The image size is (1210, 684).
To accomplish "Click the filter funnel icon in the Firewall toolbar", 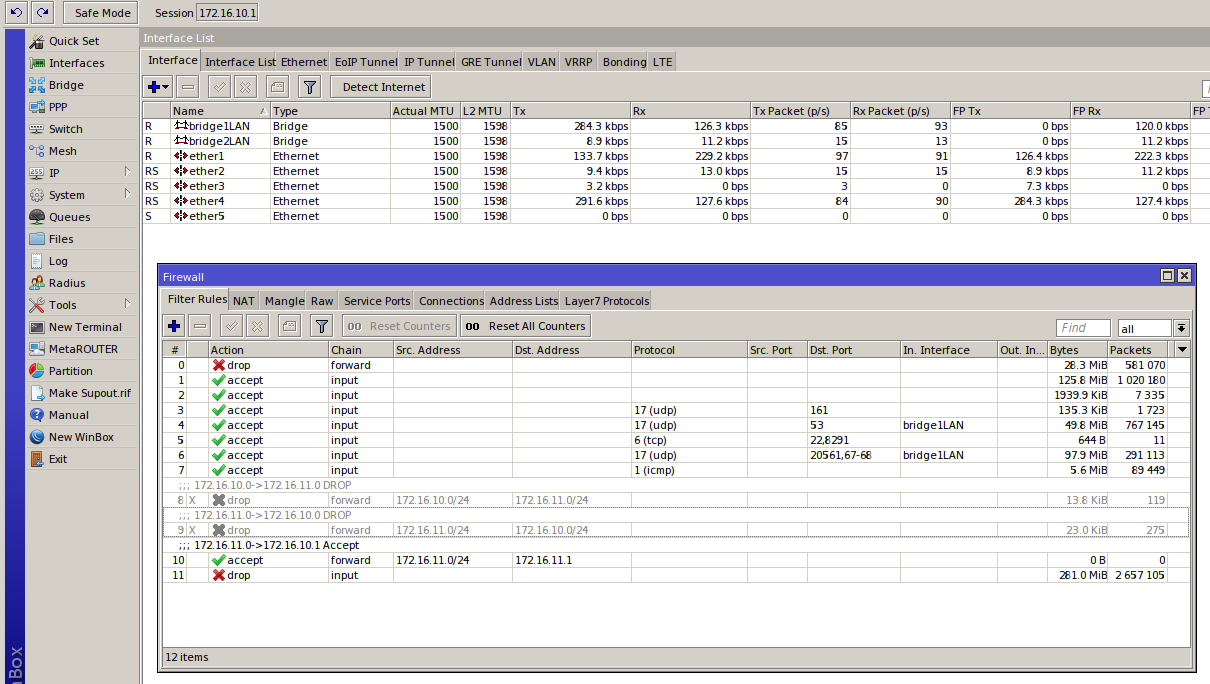I will [x=321, y=326].
